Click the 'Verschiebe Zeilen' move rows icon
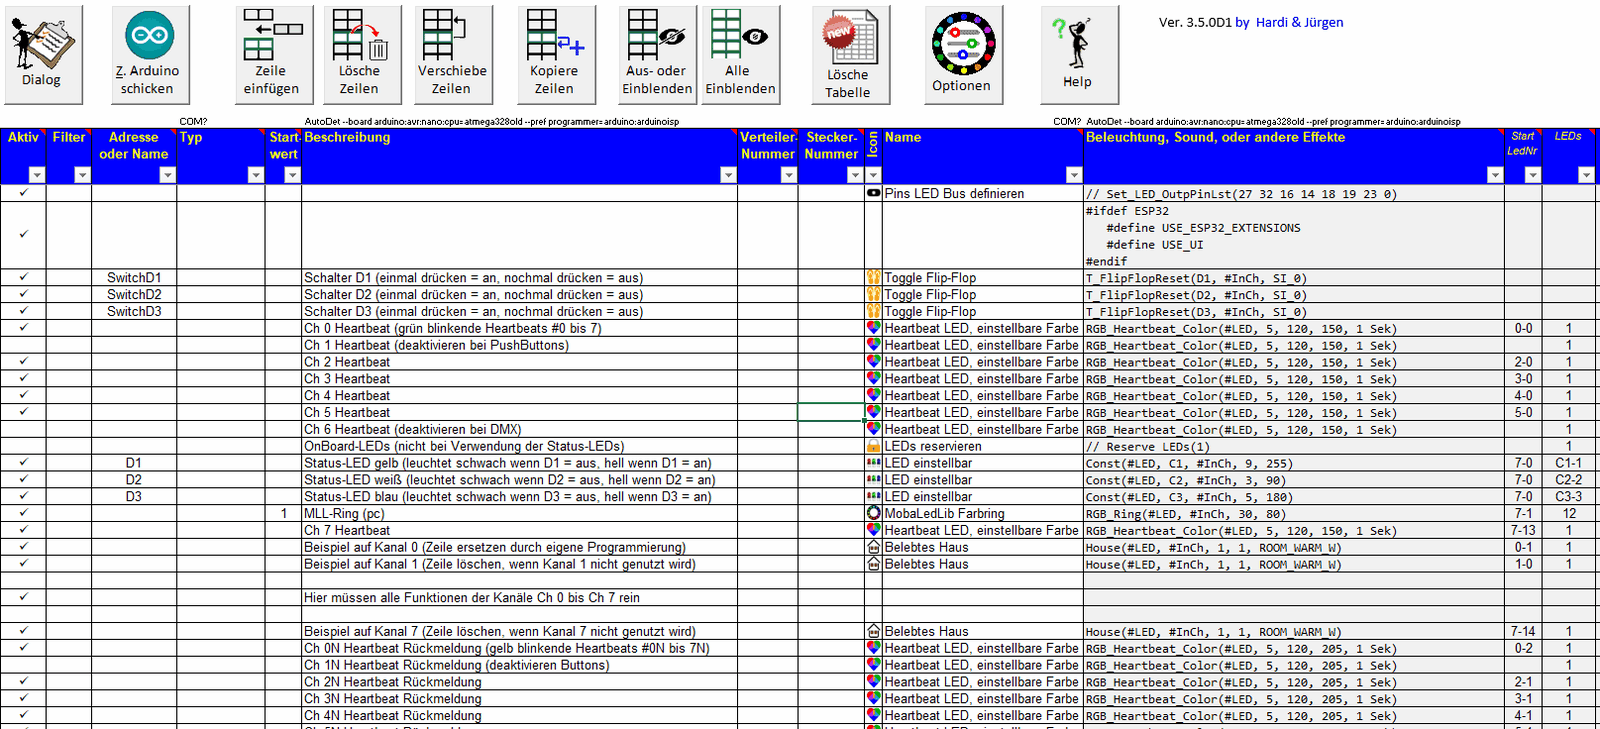Image resolution: width=1600 pixels, height=729 pixels. tap(452, 54)
